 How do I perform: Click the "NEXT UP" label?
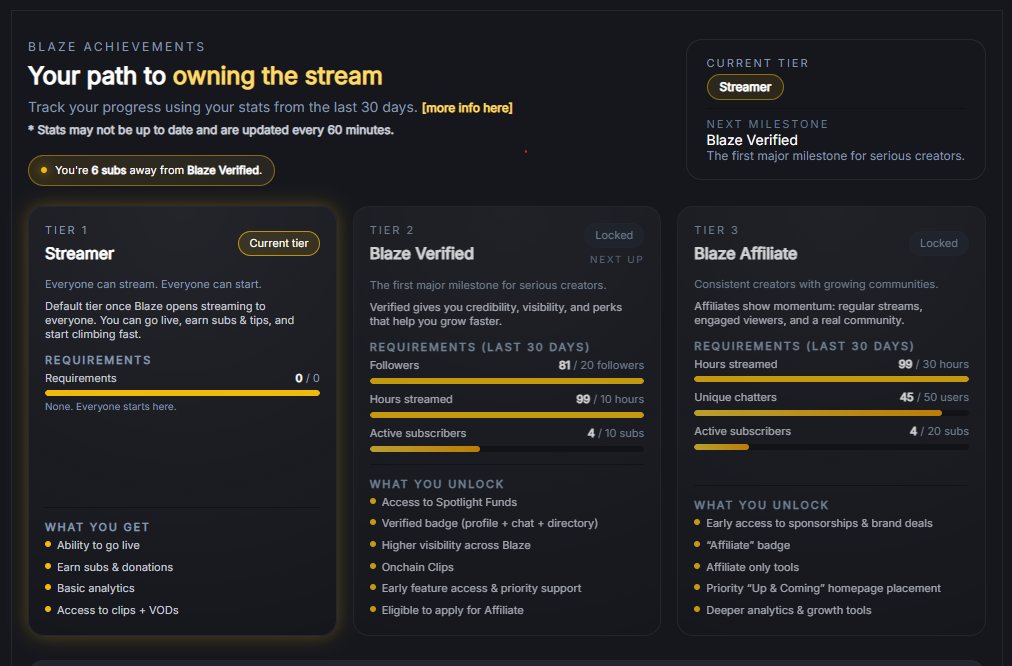(616, 259)
